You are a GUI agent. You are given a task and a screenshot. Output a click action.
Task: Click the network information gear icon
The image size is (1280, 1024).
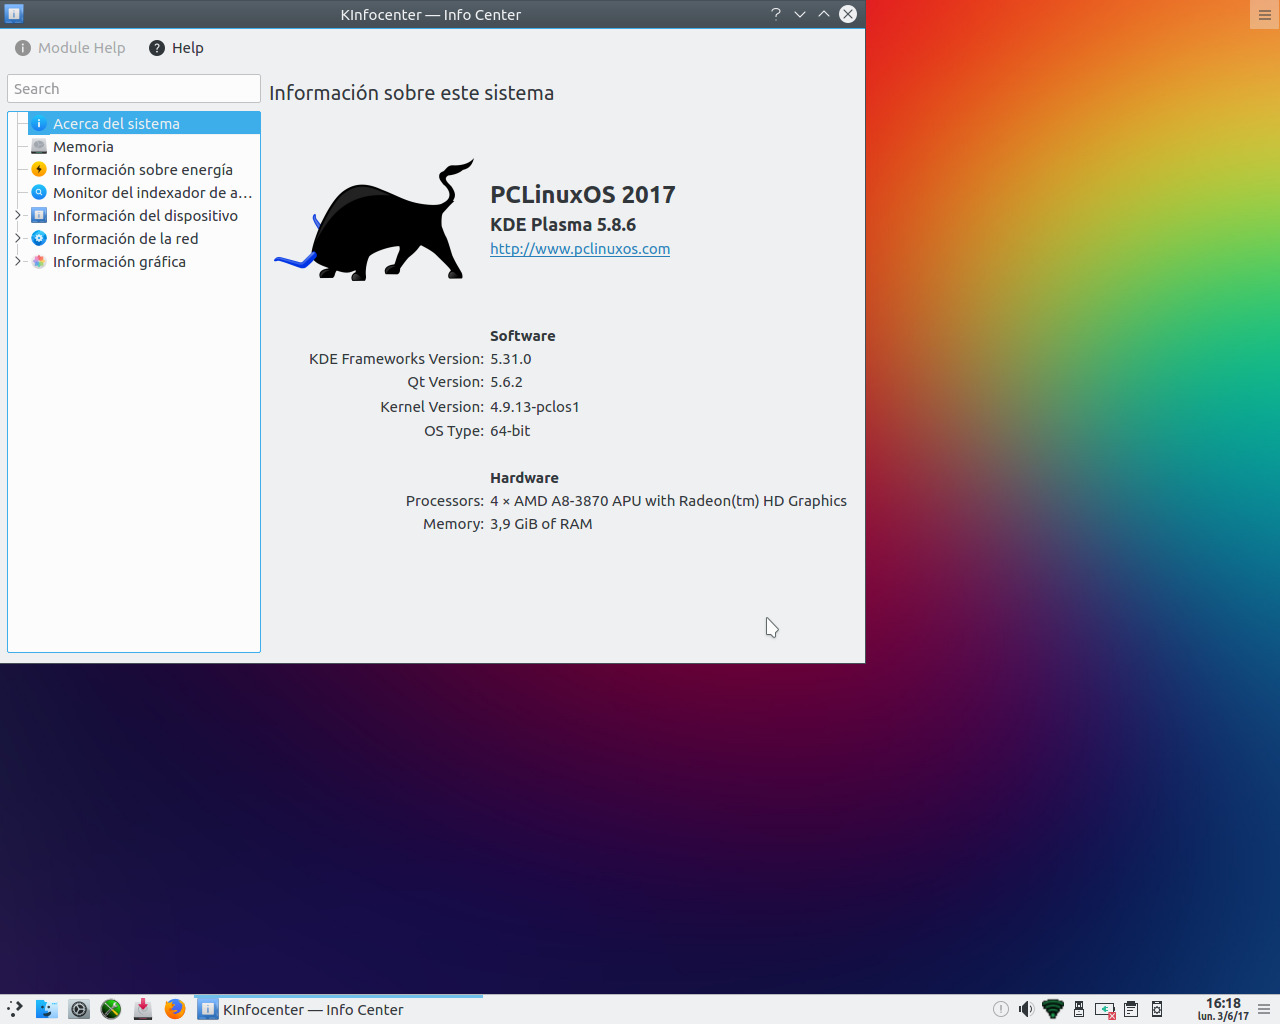(39, 239)
